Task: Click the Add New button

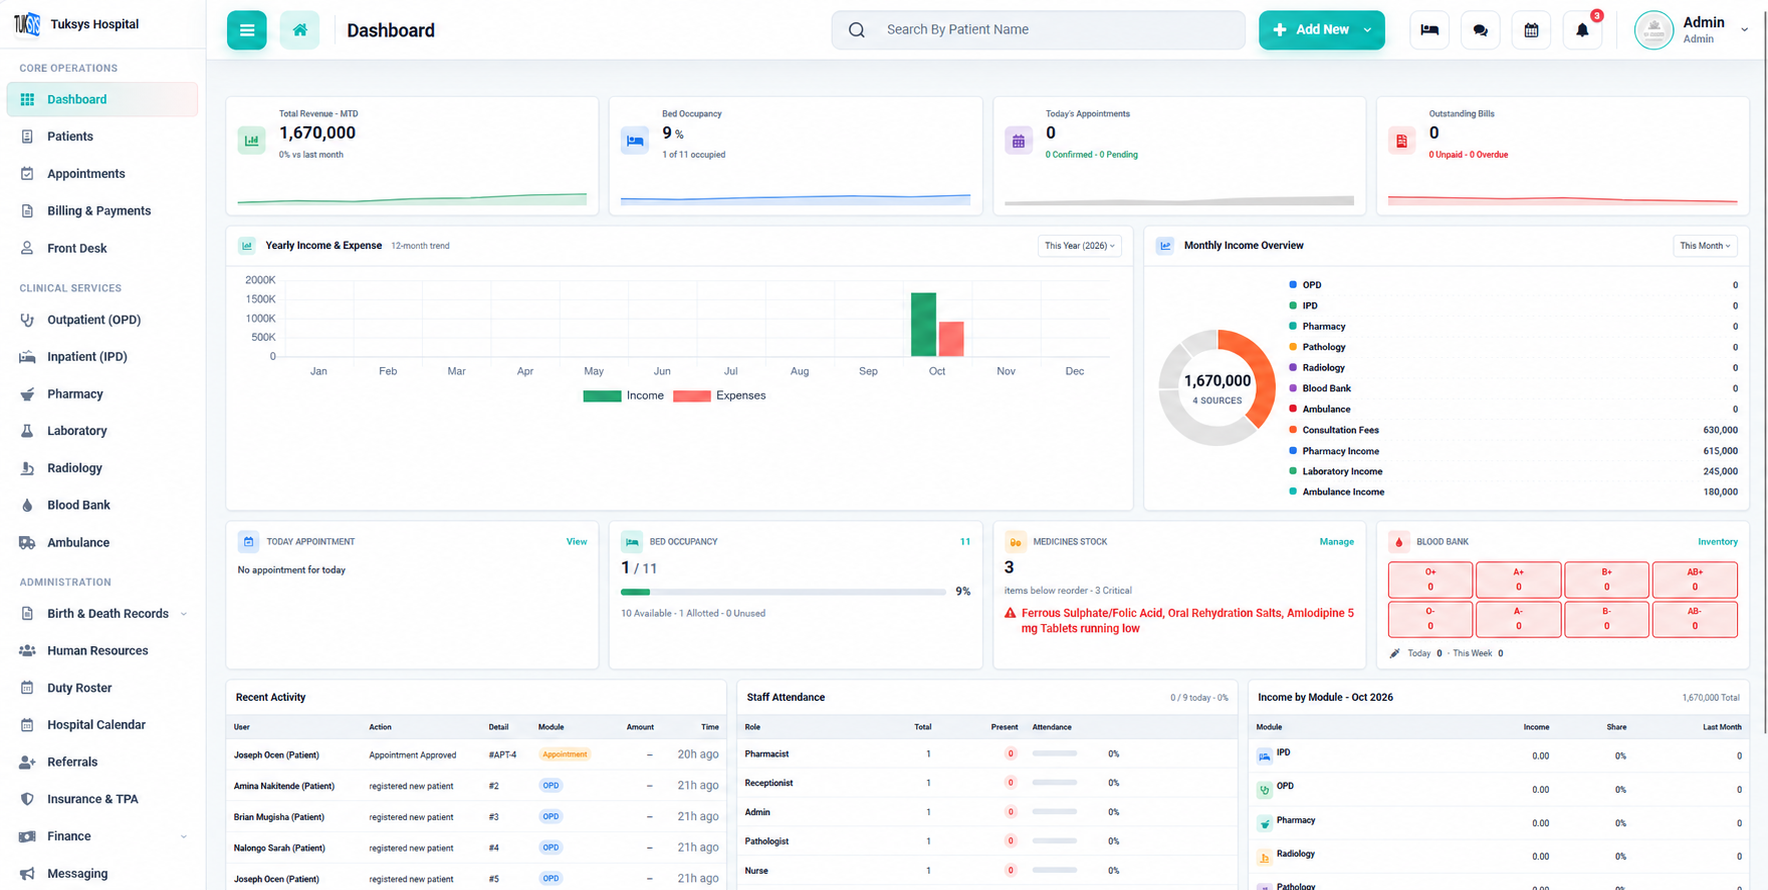Action: [x=1322, y=30]
